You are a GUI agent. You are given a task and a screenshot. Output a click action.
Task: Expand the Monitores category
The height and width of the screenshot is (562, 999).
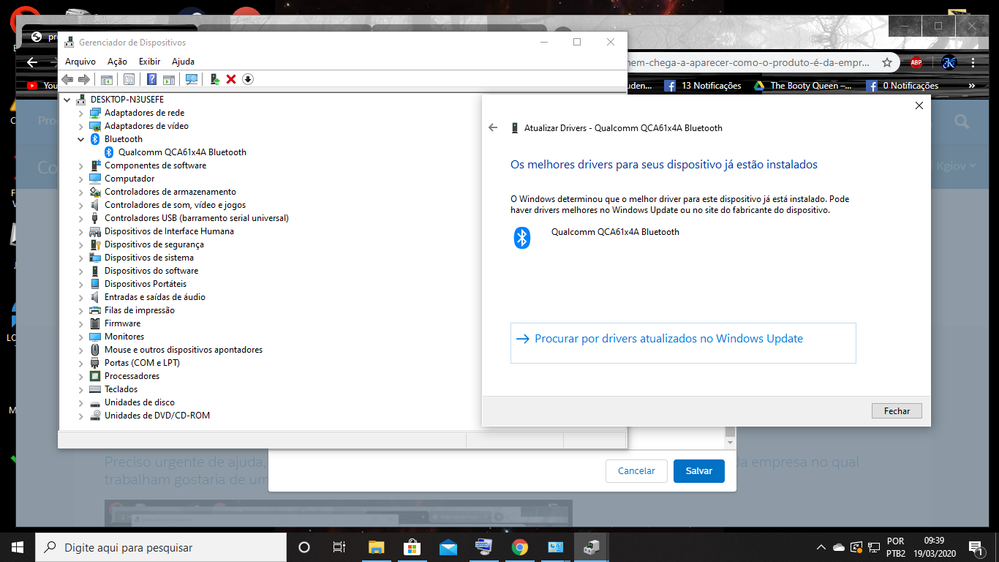81,337
